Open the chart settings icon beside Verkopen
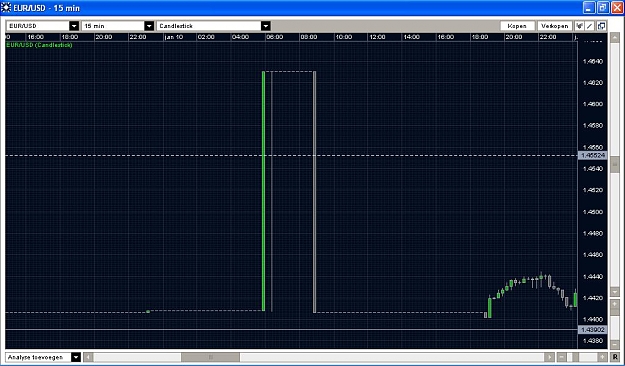This screenshot has width=625, height=366. click(580, 26)
